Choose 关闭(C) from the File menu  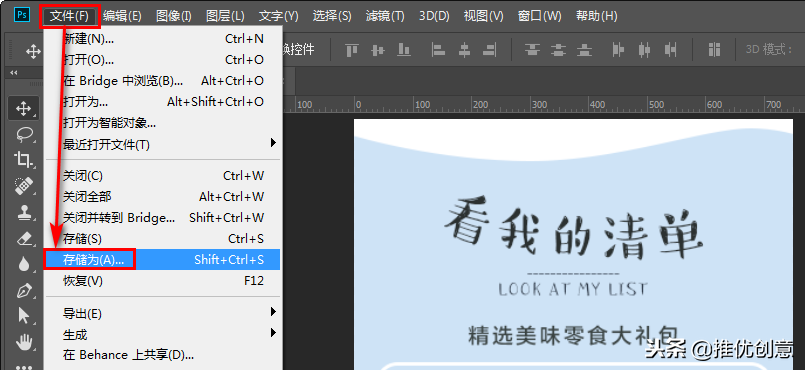click(162, 176)
